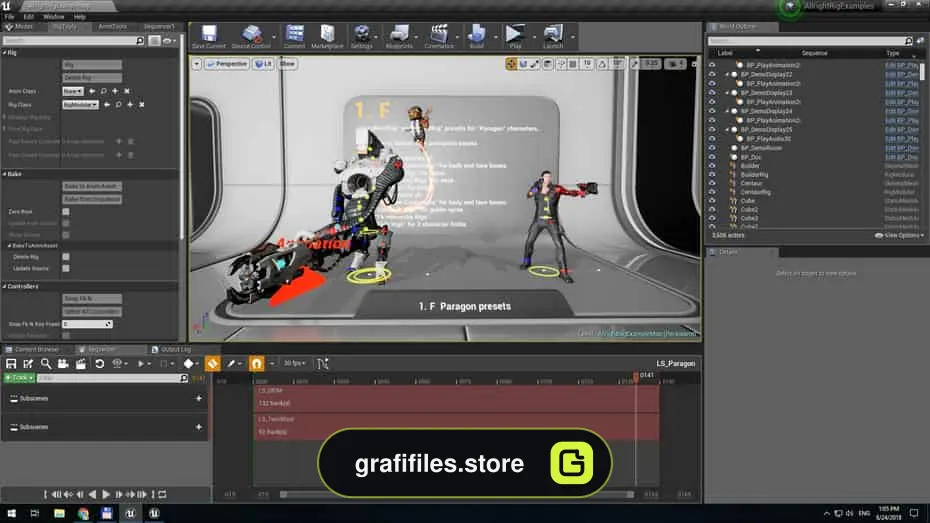Open the Windows Start button
930x523 pixels.
click(x=11, y=514)
